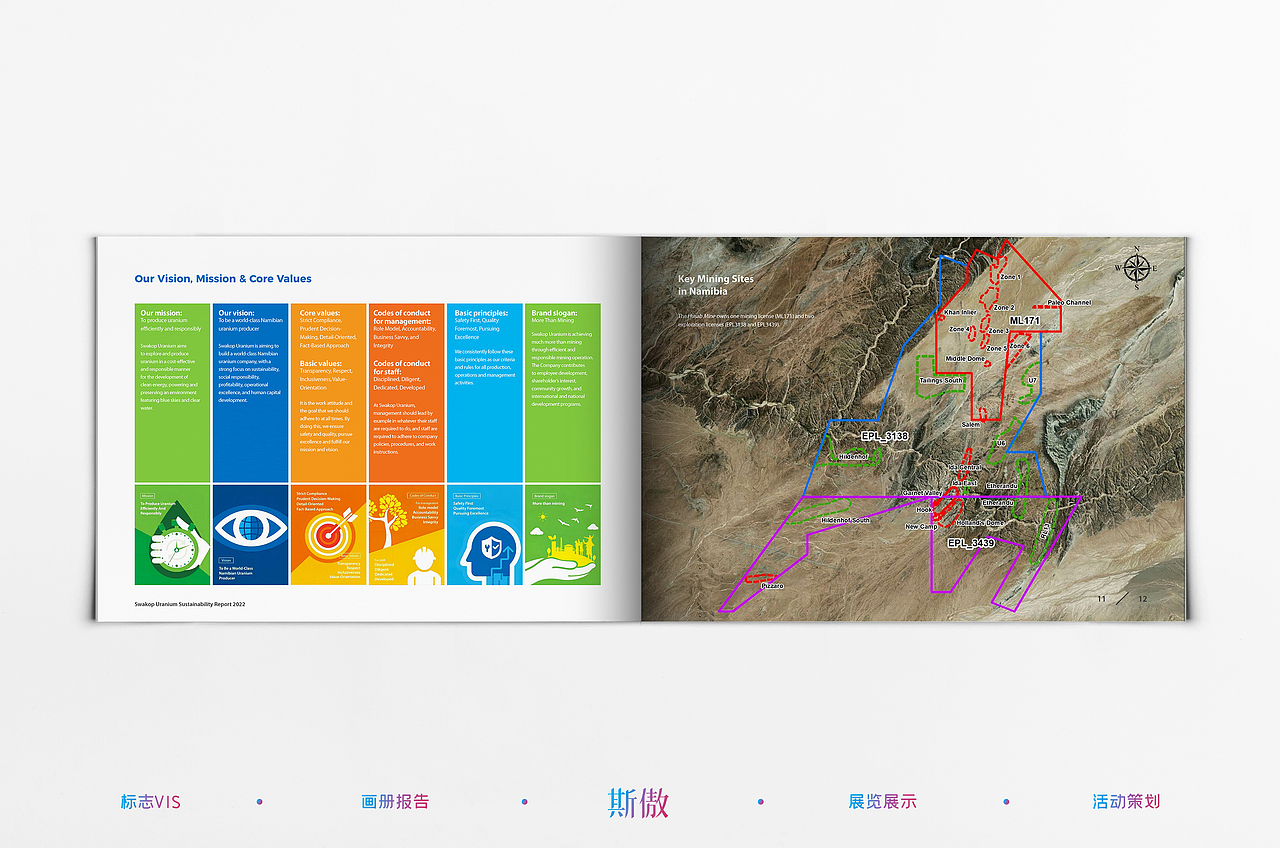
Task: Click the 'Hook' map label
Action: 924,509
